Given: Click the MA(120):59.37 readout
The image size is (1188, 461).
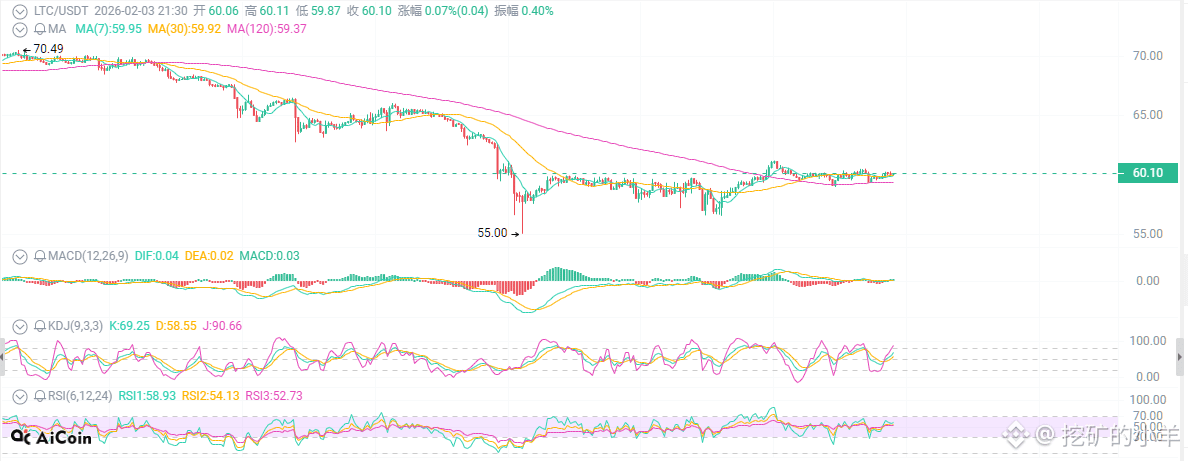Looking at the screenshot, I should [x=265, y=30].
